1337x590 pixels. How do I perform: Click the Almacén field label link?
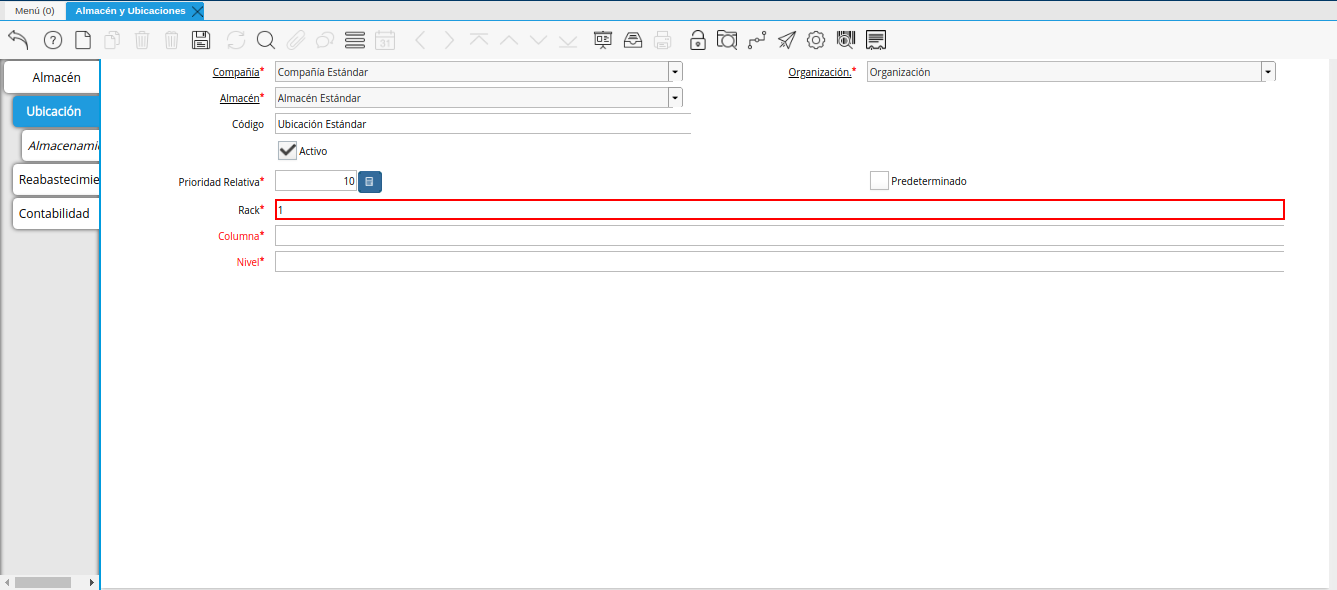tap(239, 98)
